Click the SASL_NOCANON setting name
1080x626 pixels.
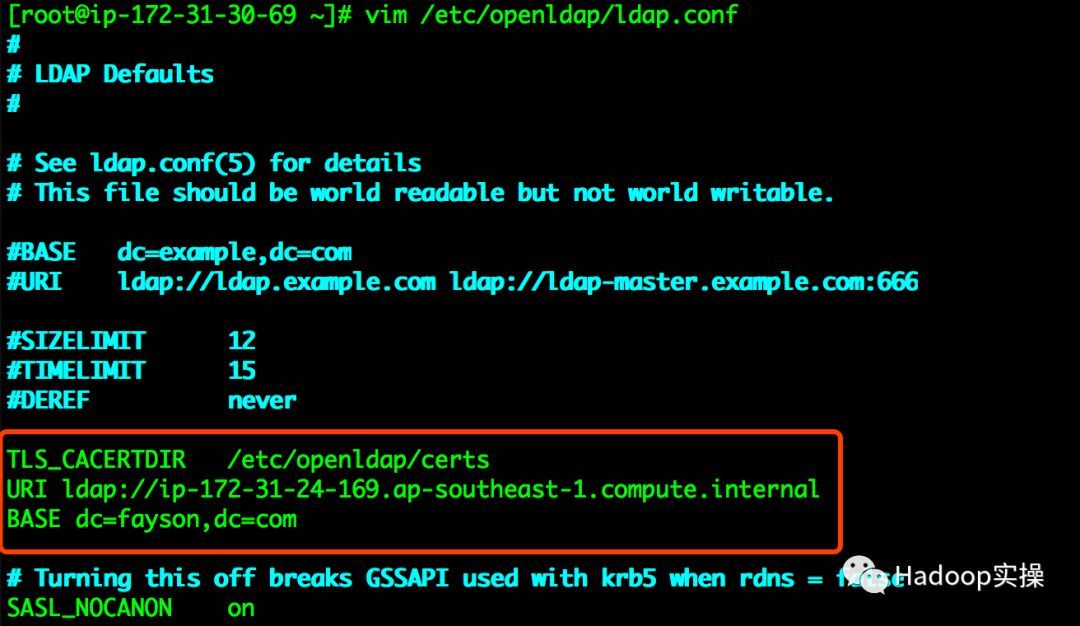tap(90, 608)
